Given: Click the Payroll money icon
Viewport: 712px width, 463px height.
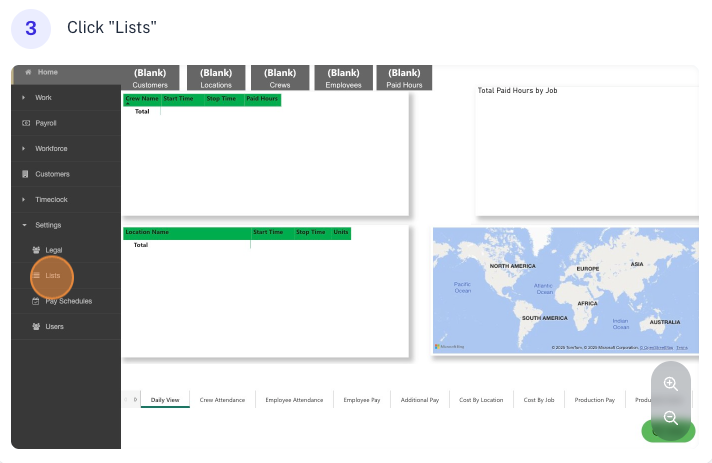Looking at the screenshot, I should point(25,123).
